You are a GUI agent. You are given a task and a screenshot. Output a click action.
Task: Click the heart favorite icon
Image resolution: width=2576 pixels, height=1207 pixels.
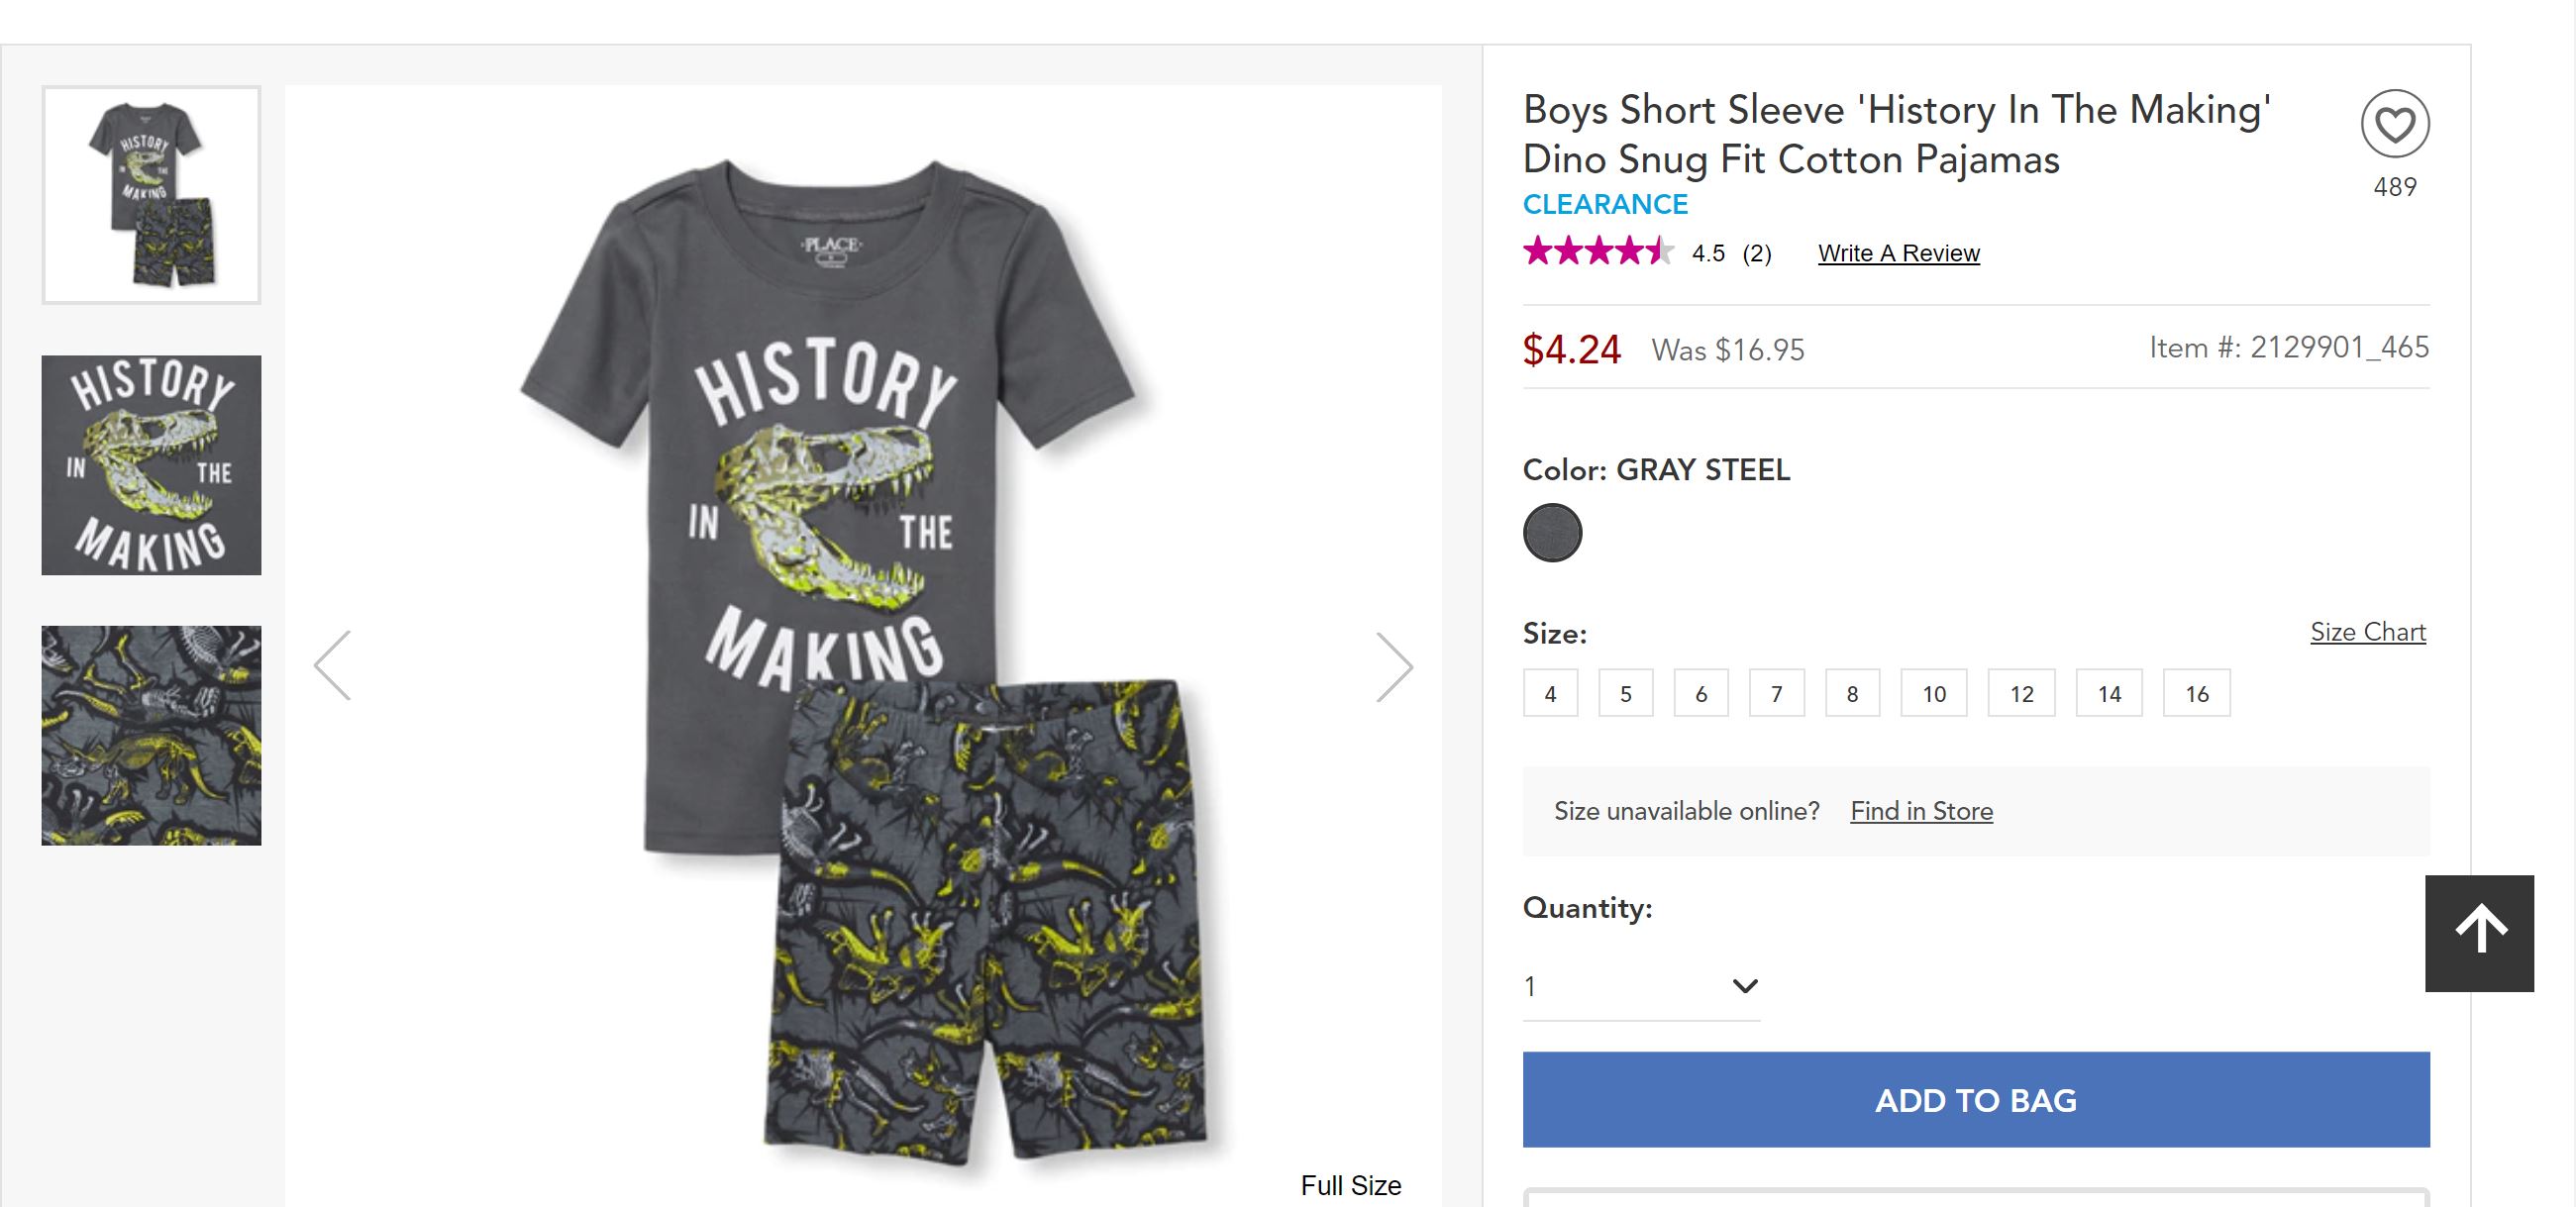tap(2395, 124)
